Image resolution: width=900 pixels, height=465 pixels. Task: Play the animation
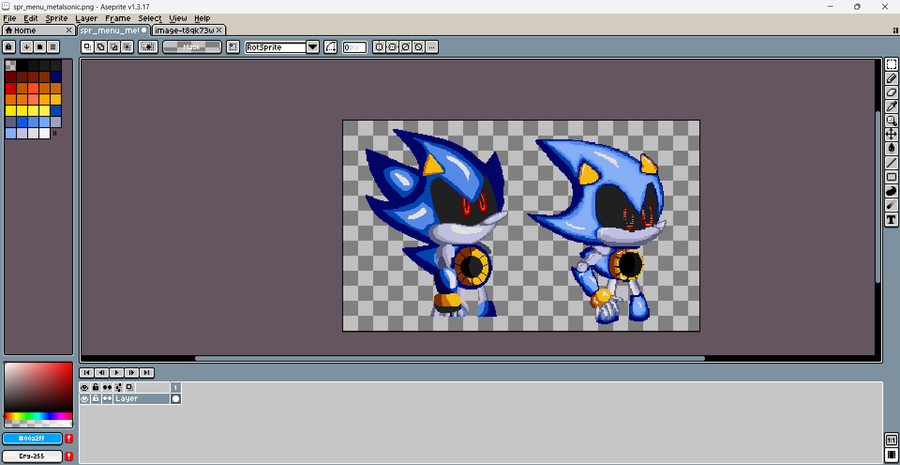[x=117, y=373]
